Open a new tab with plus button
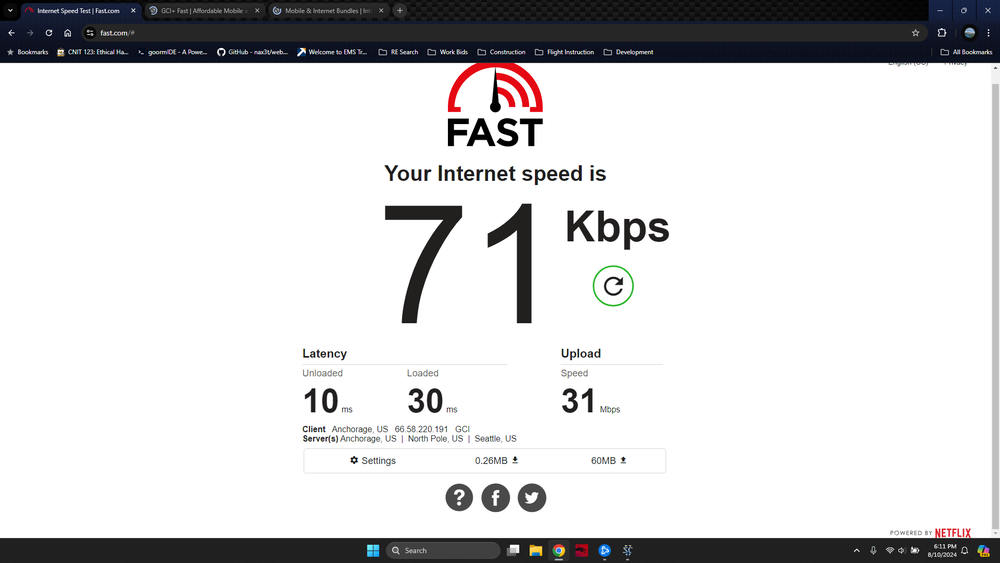The width and height of the screenshot is (1000, 563). tap(400, 10)
